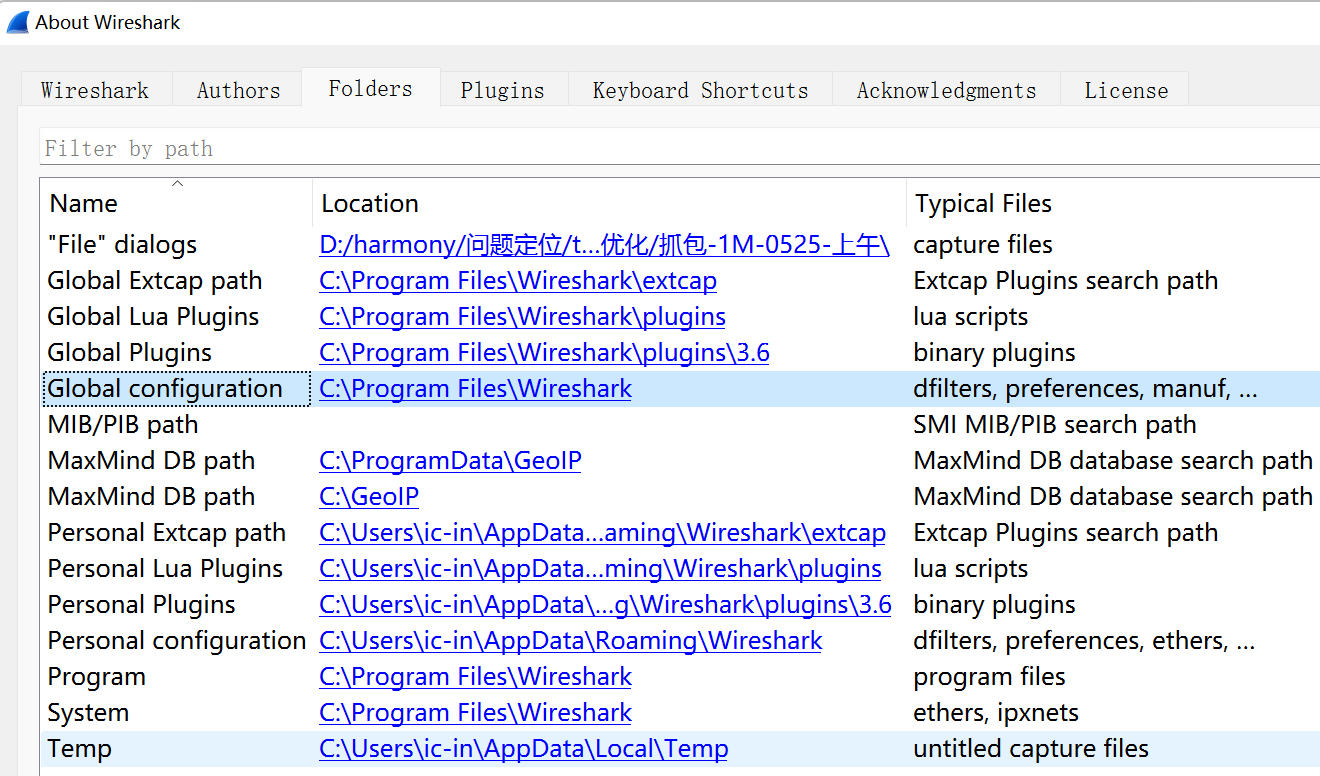Open the AppData\Roaming\Wireshark link
The height and width of the screenshot is (776, 1320).
click(570, 641)
